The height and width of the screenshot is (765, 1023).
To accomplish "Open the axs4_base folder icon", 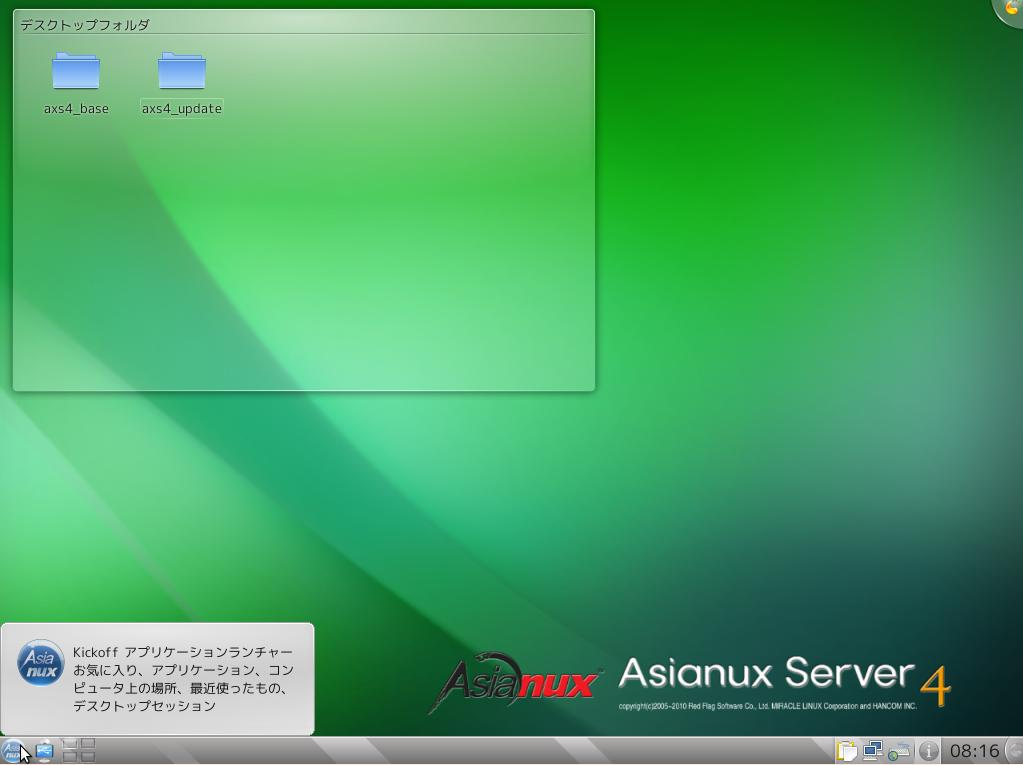I will click(x=76, y=71).
